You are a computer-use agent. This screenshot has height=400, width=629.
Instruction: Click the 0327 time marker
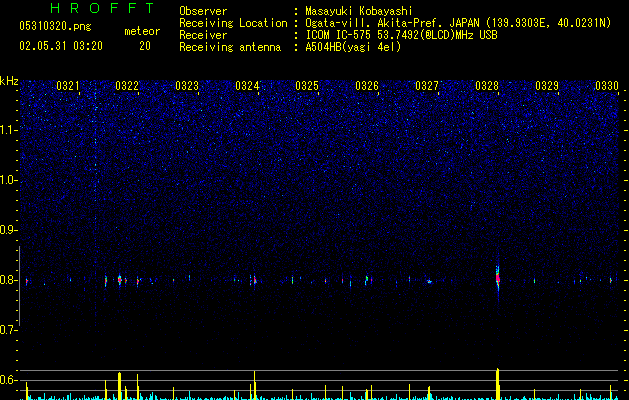(x=427, y=86)
